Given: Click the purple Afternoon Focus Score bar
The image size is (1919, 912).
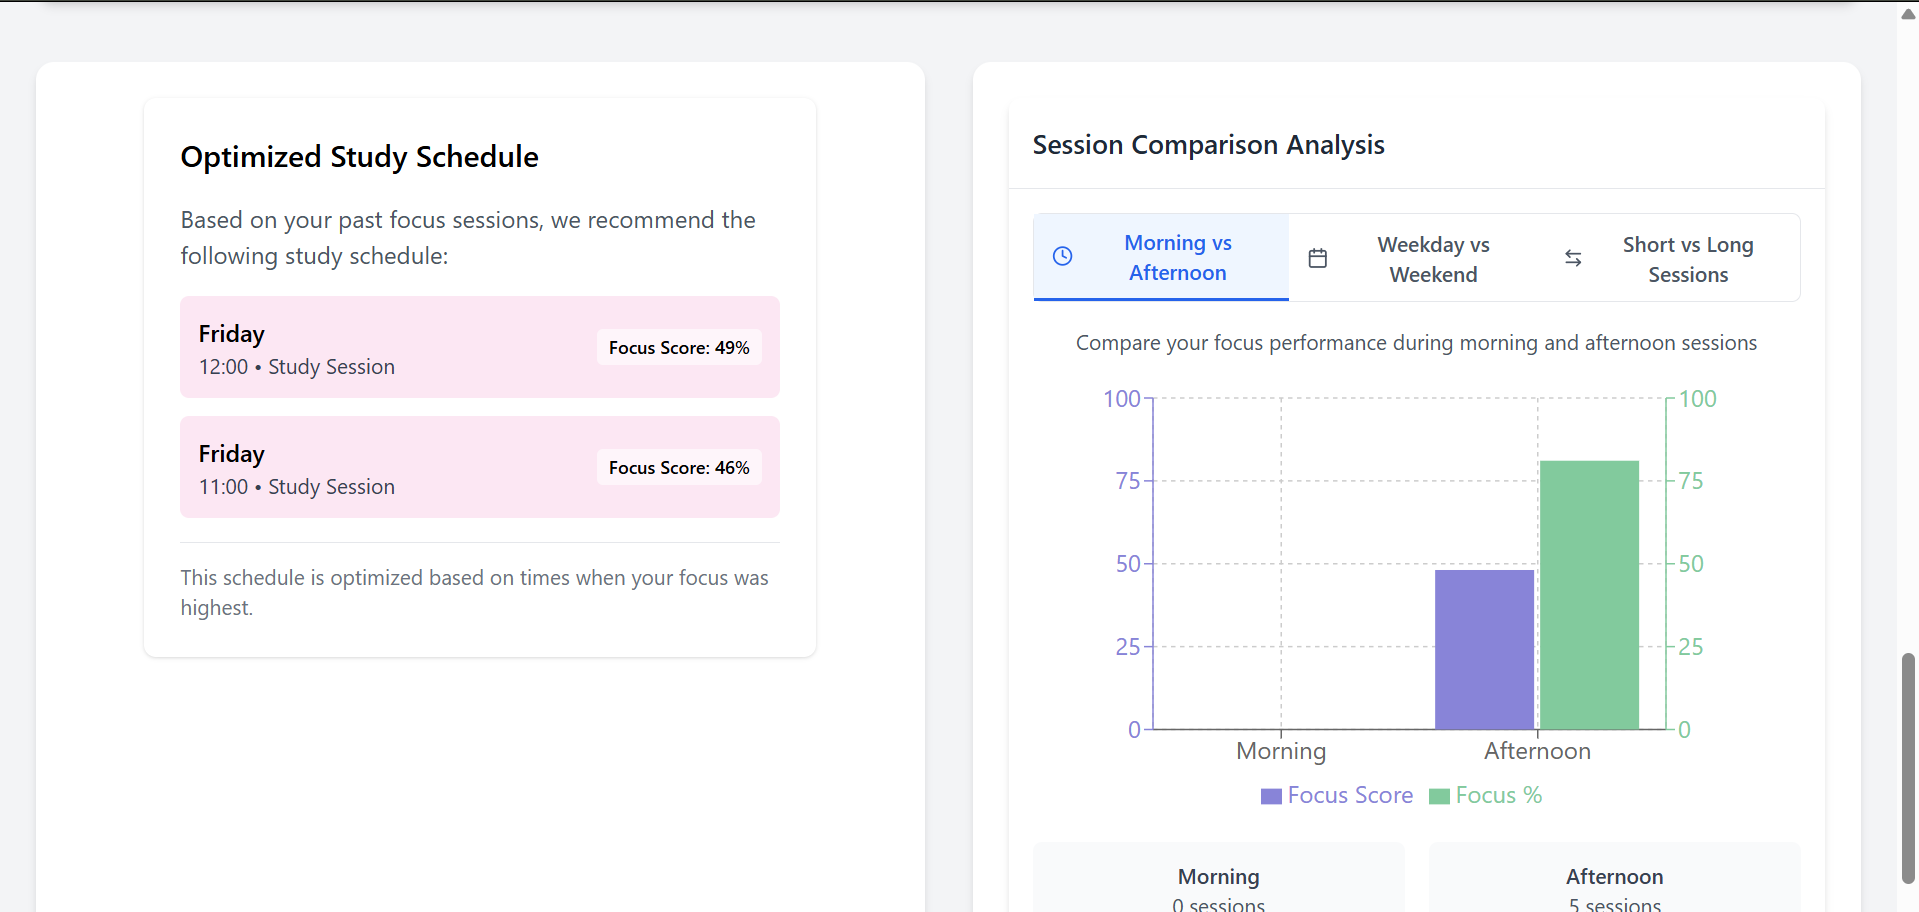Looking at the screenshot, I should (x=1484, y=650).
